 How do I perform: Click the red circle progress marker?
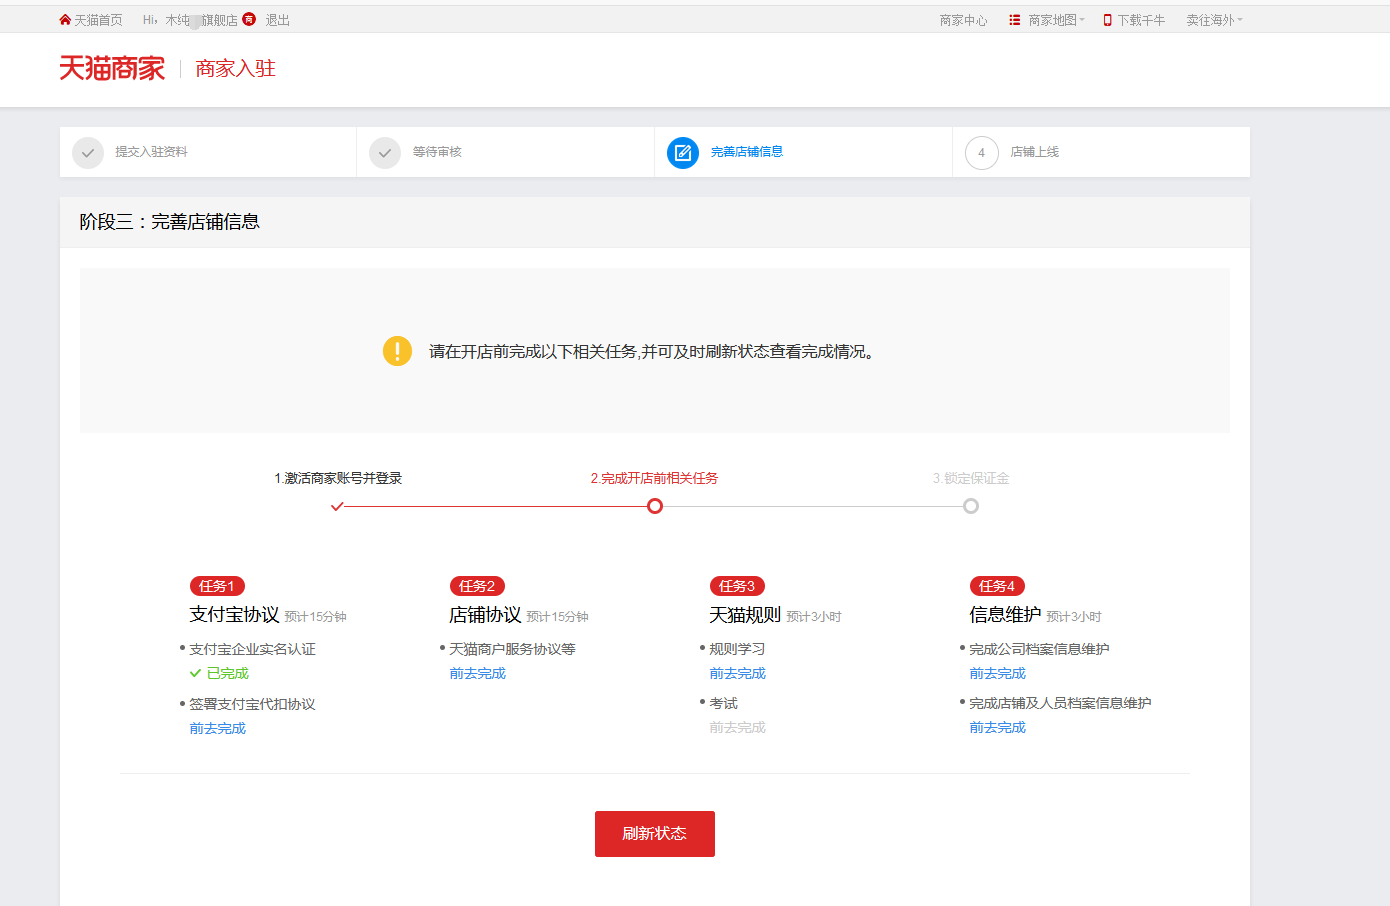(x=655, y=506)
